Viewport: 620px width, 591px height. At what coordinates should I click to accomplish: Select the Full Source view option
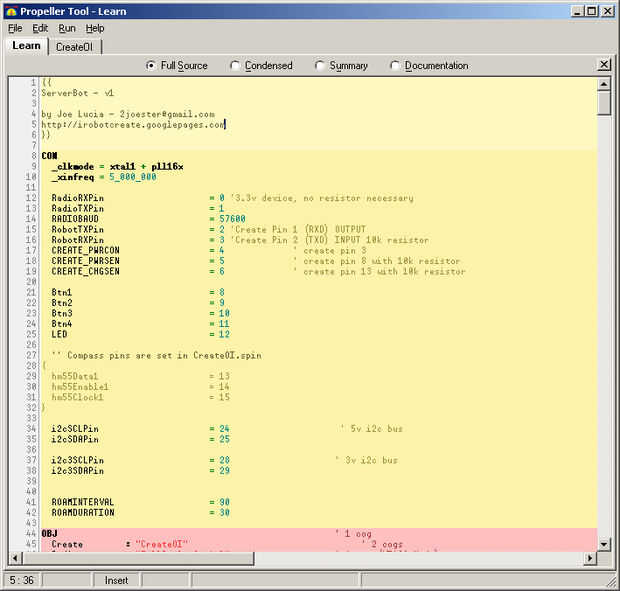click(151, 66)
